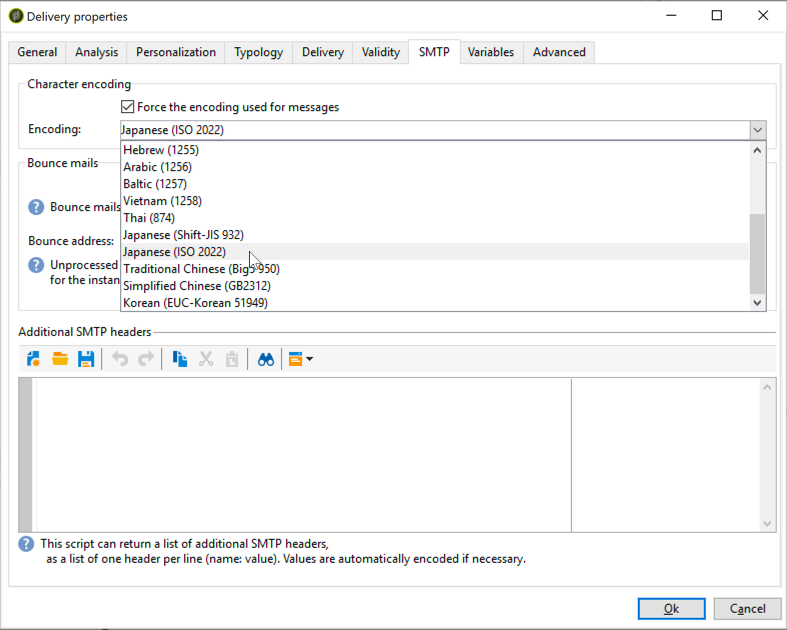Viewport: 787px width, 630px height.
Task: Click the Undo arrow icon
Action: pyautogui.click(x=120, y=359)
